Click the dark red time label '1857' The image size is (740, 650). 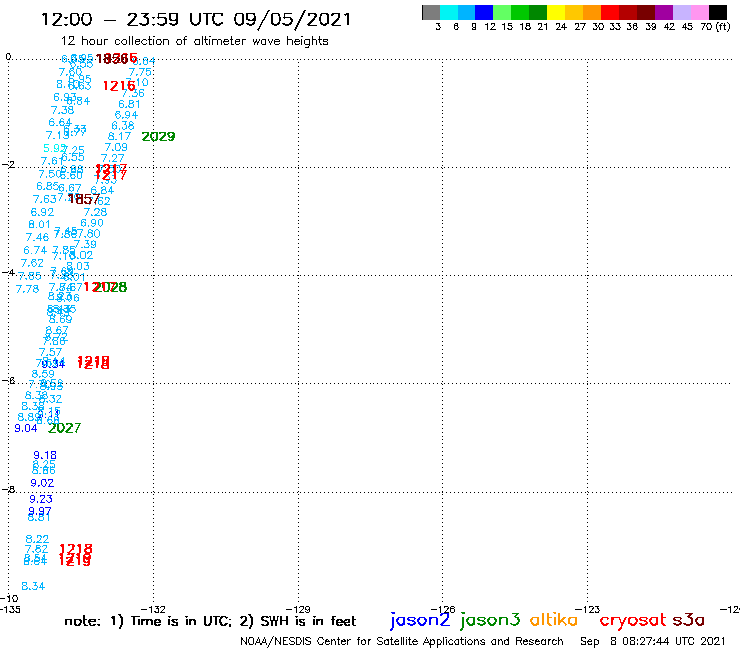[x=84, y=199]
